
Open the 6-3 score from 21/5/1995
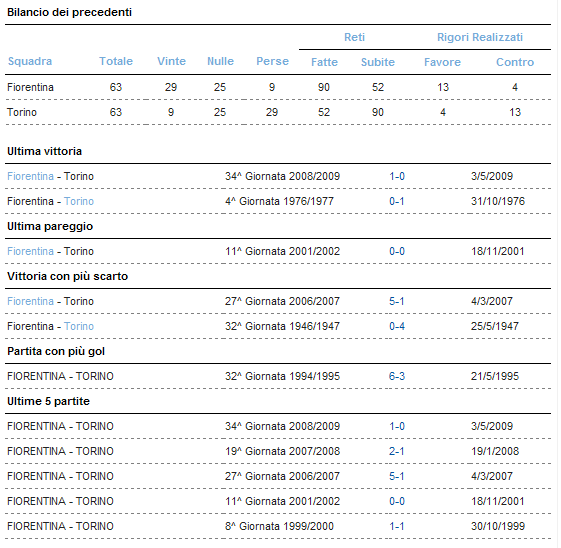click(x=397, y=376)
